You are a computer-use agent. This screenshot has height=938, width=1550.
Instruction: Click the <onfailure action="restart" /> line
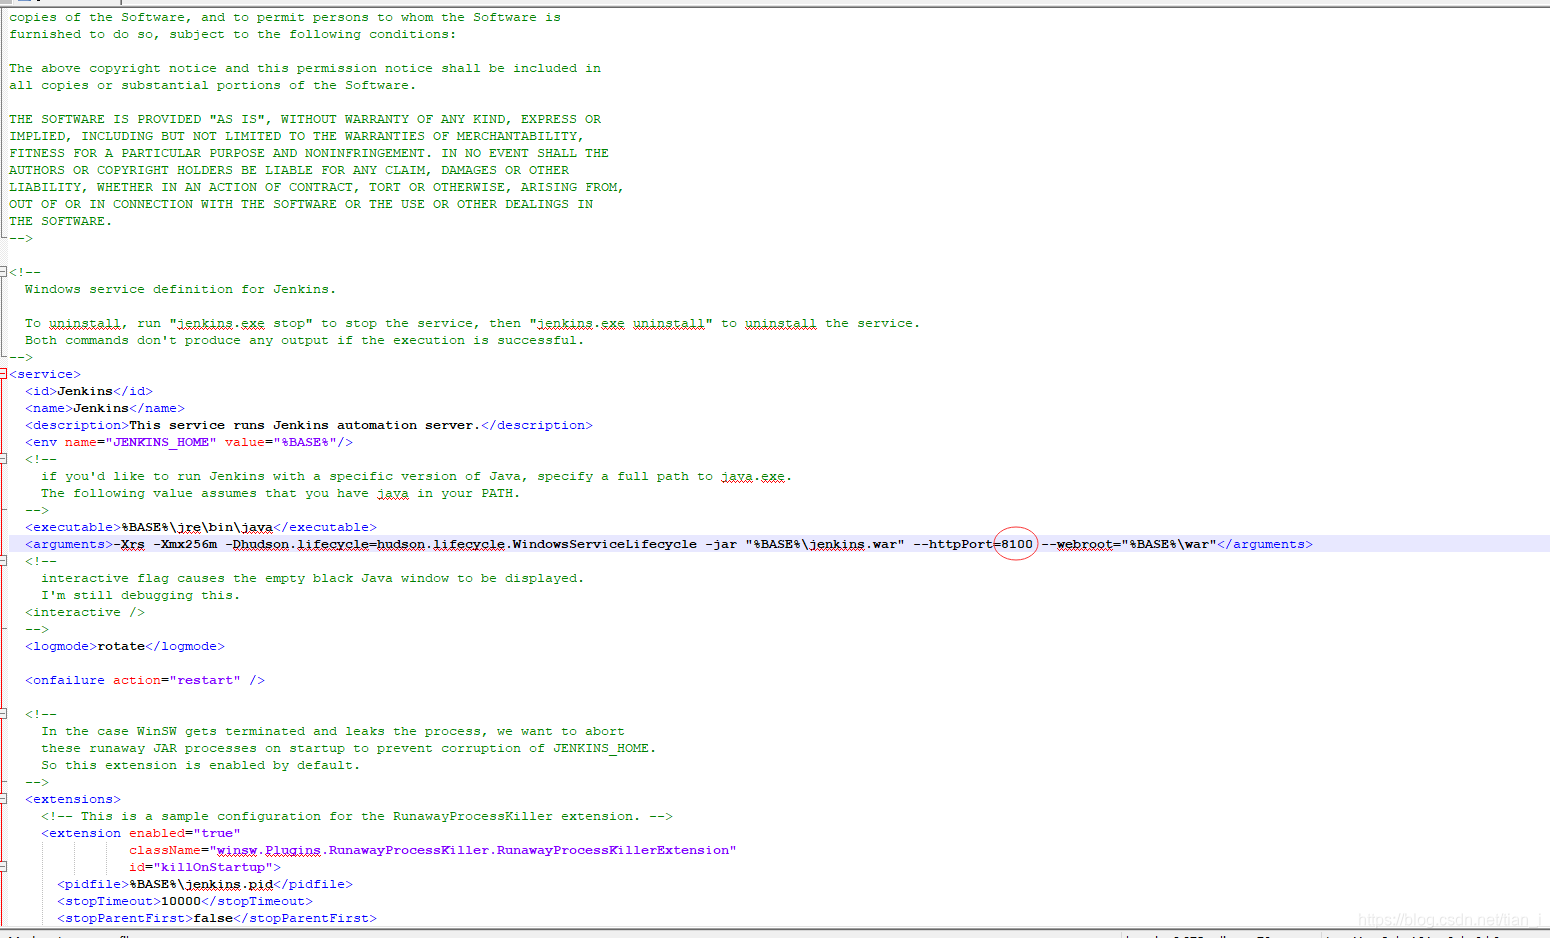click(x=145, y=680)
